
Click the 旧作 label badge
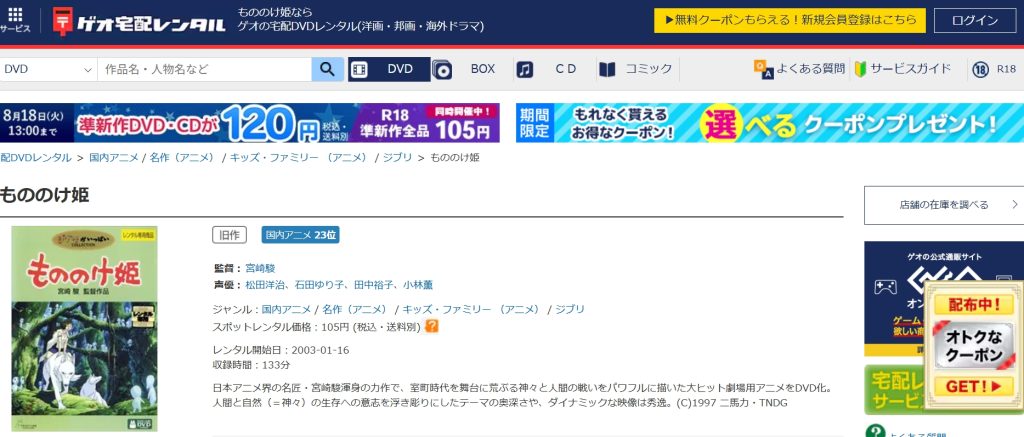229,235
